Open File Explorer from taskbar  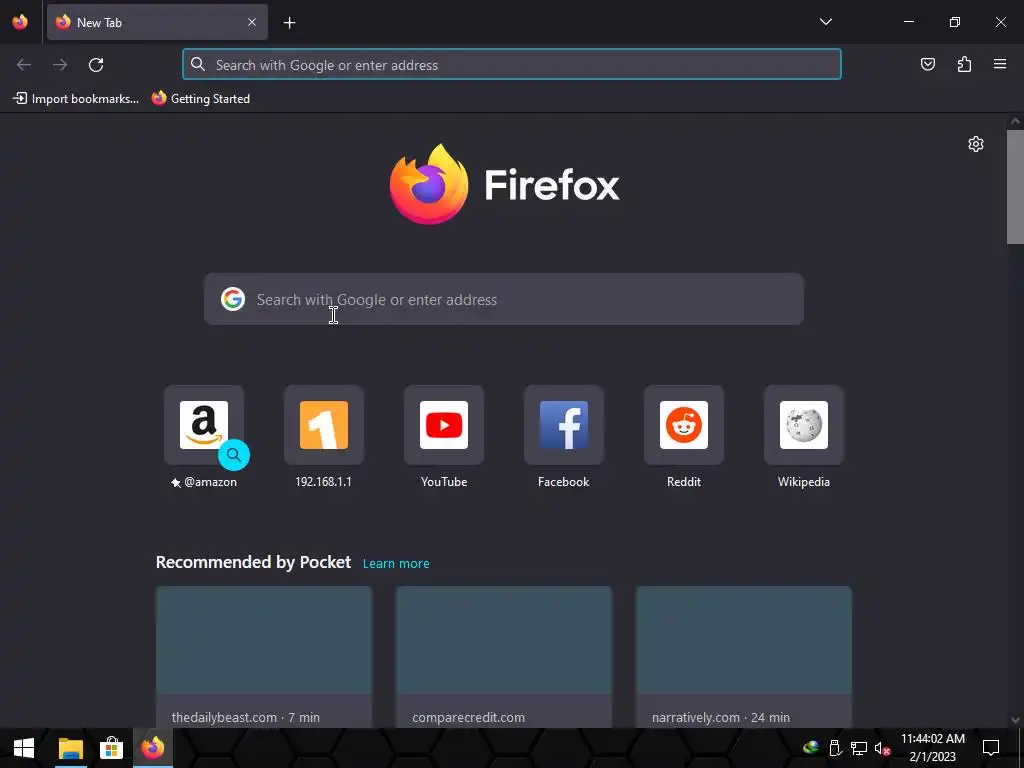71,748
